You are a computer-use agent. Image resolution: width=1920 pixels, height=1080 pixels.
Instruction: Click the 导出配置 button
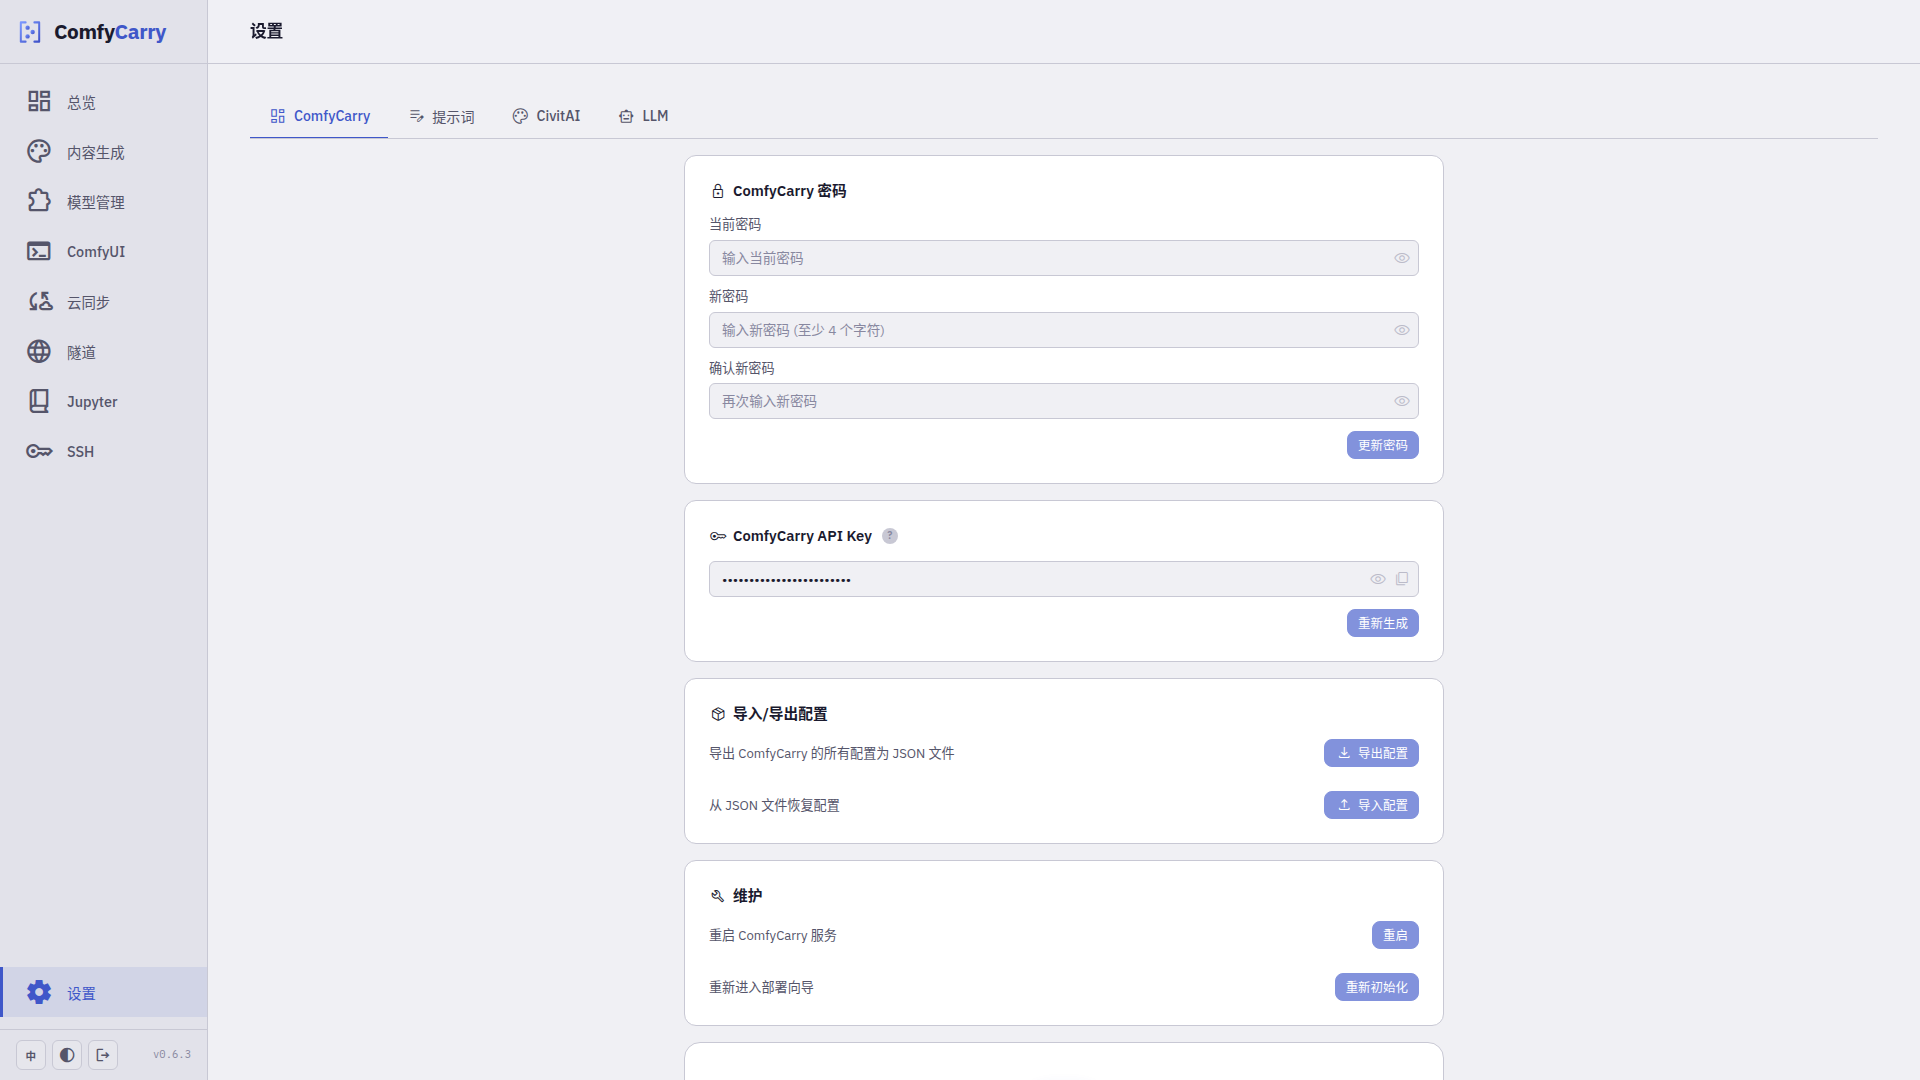(x=1371, y=753)
